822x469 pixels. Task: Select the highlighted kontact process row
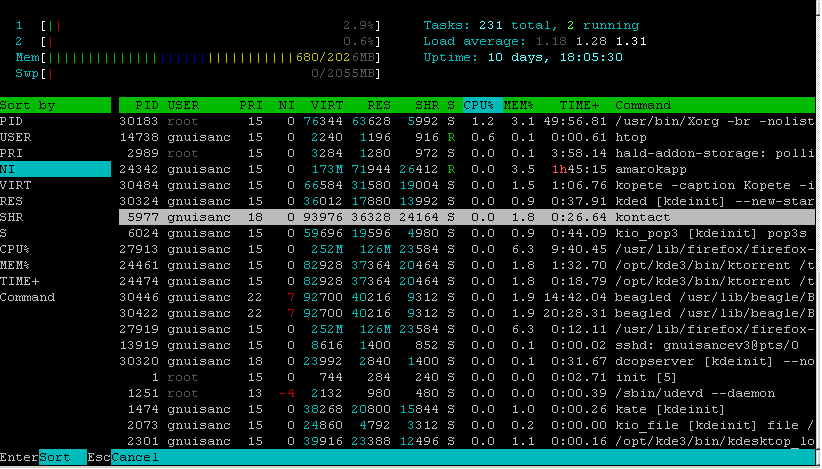coord(467,217)
